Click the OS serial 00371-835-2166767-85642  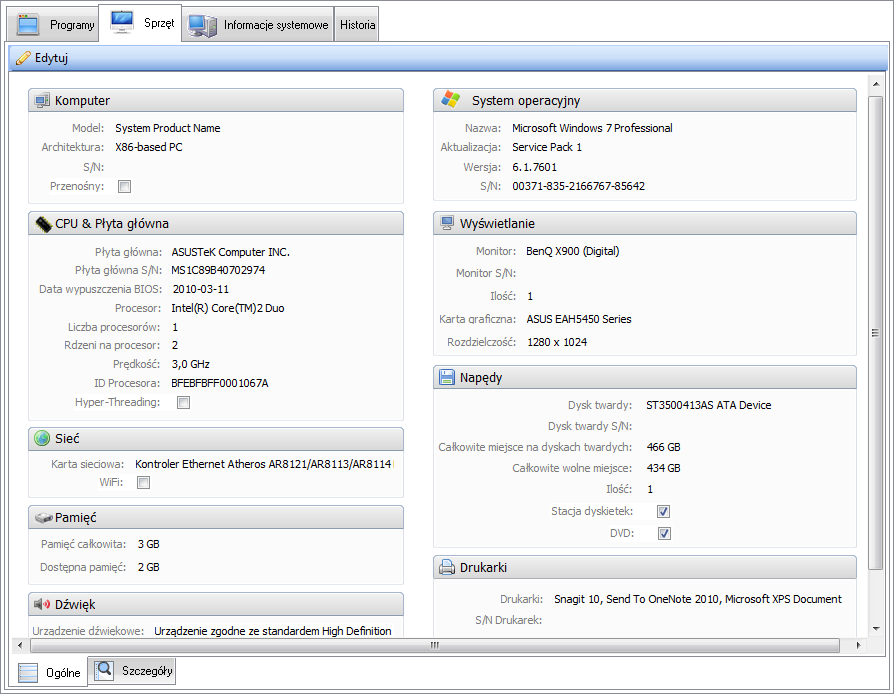[578, 186]
